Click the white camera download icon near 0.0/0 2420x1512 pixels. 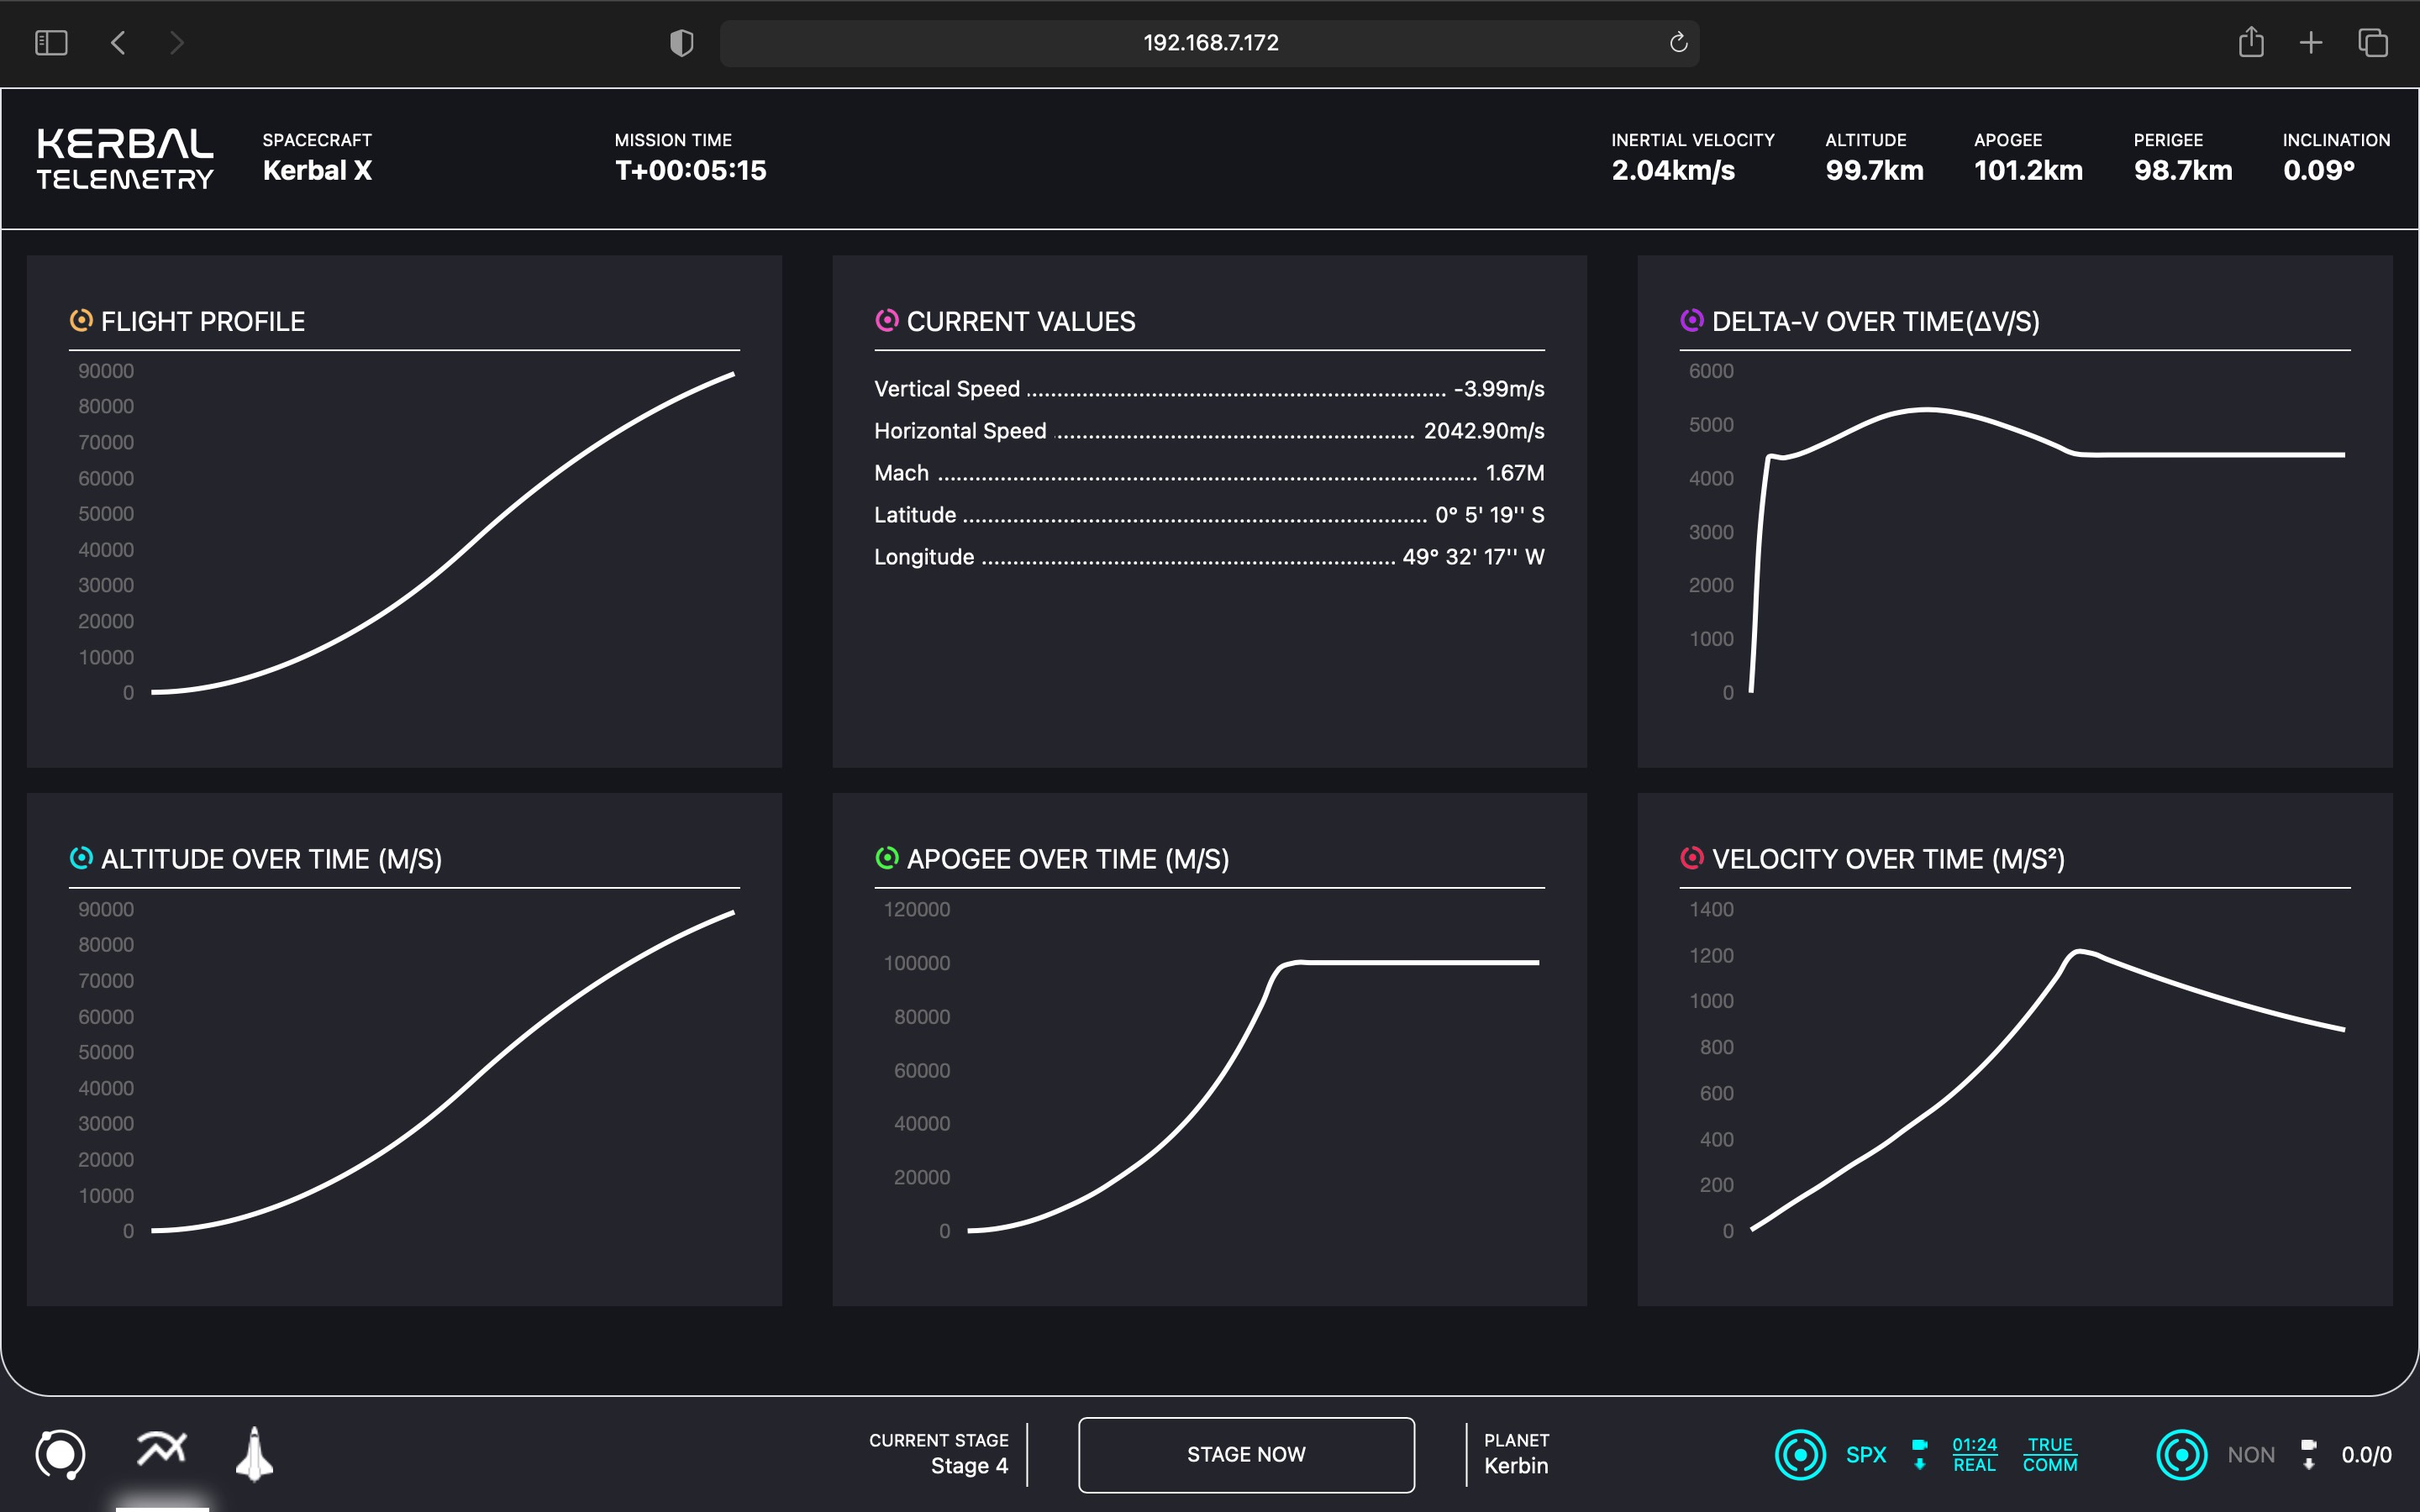click(2308, 1454)
